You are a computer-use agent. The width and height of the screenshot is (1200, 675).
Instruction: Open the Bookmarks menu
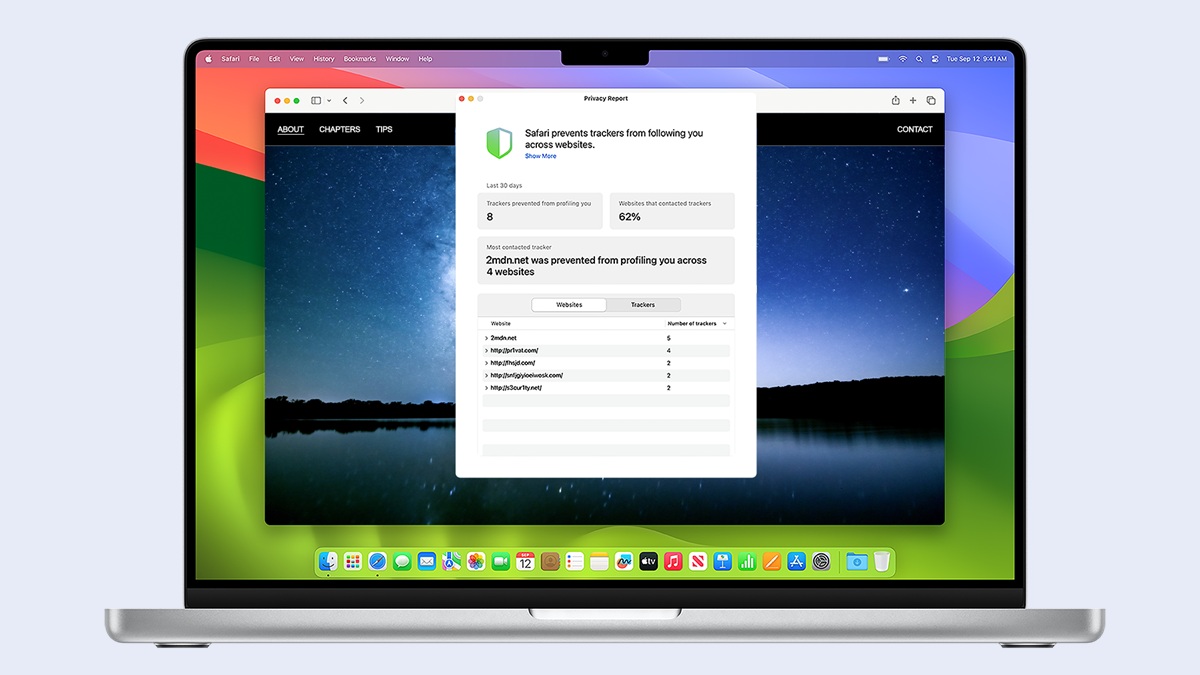[359, 58]
